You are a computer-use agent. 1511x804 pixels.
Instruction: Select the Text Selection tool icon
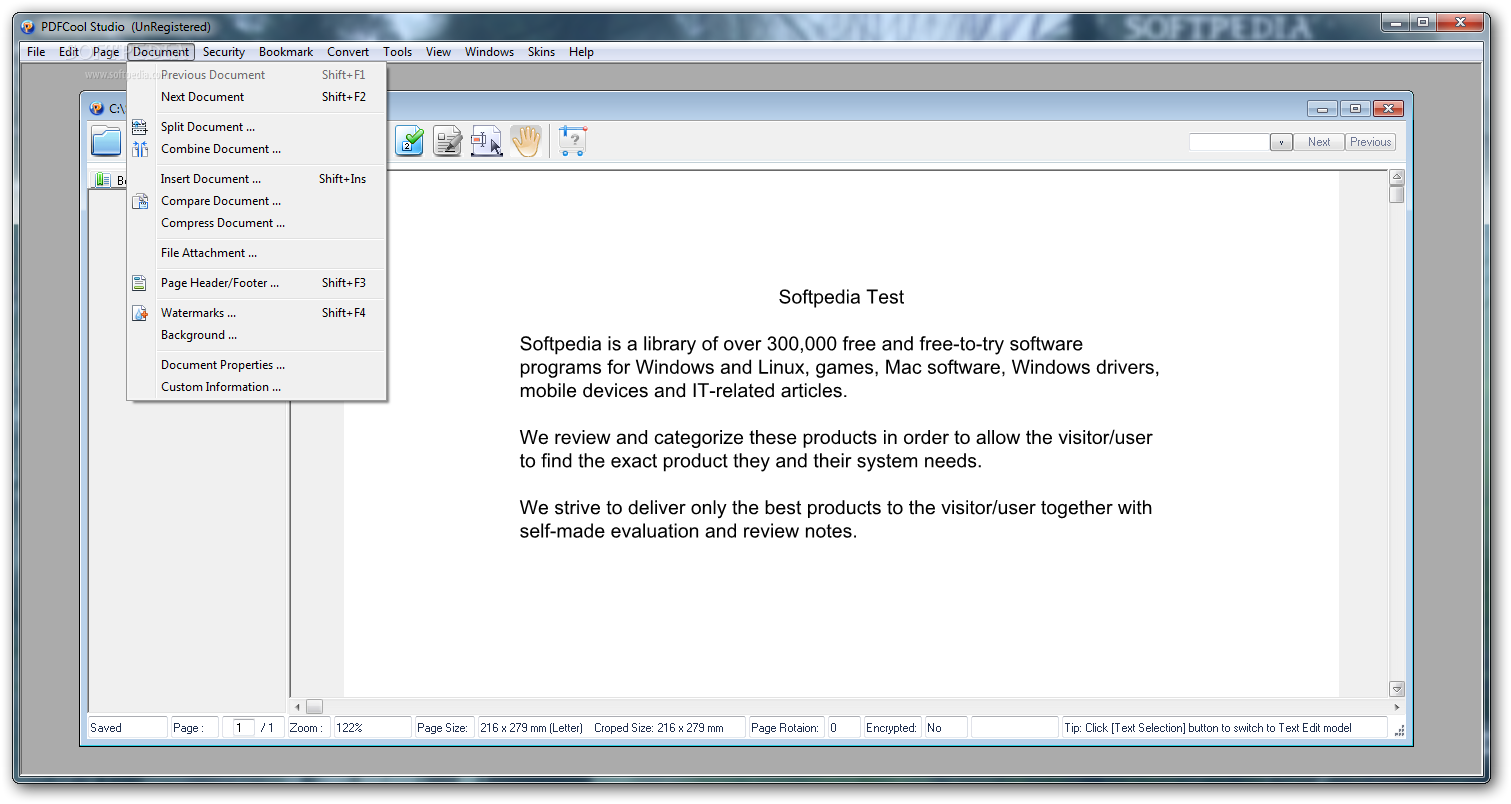(487, 141)
